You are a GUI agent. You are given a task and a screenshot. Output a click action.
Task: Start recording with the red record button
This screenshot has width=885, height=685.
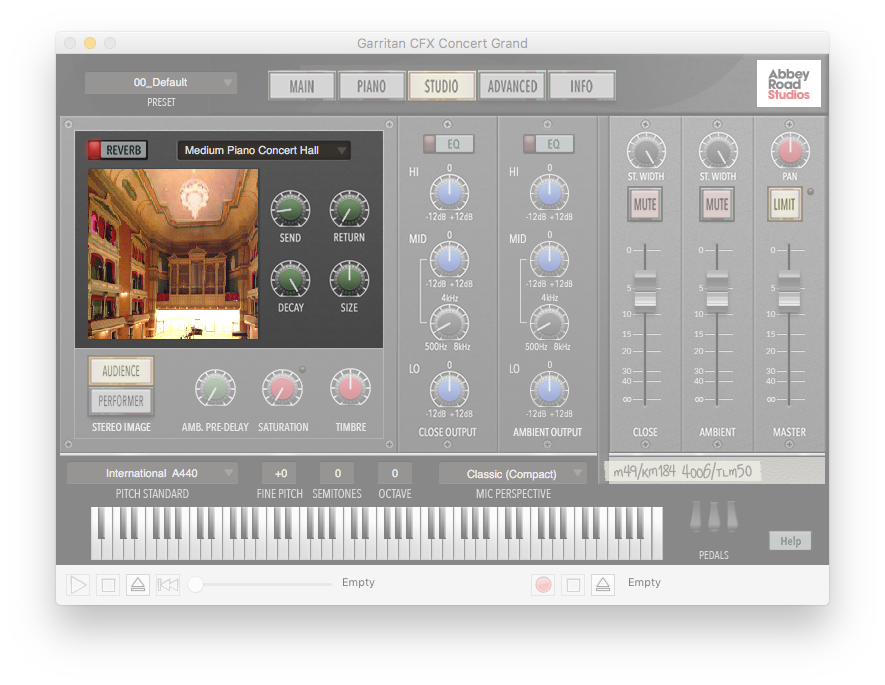(x=543, y=585)
